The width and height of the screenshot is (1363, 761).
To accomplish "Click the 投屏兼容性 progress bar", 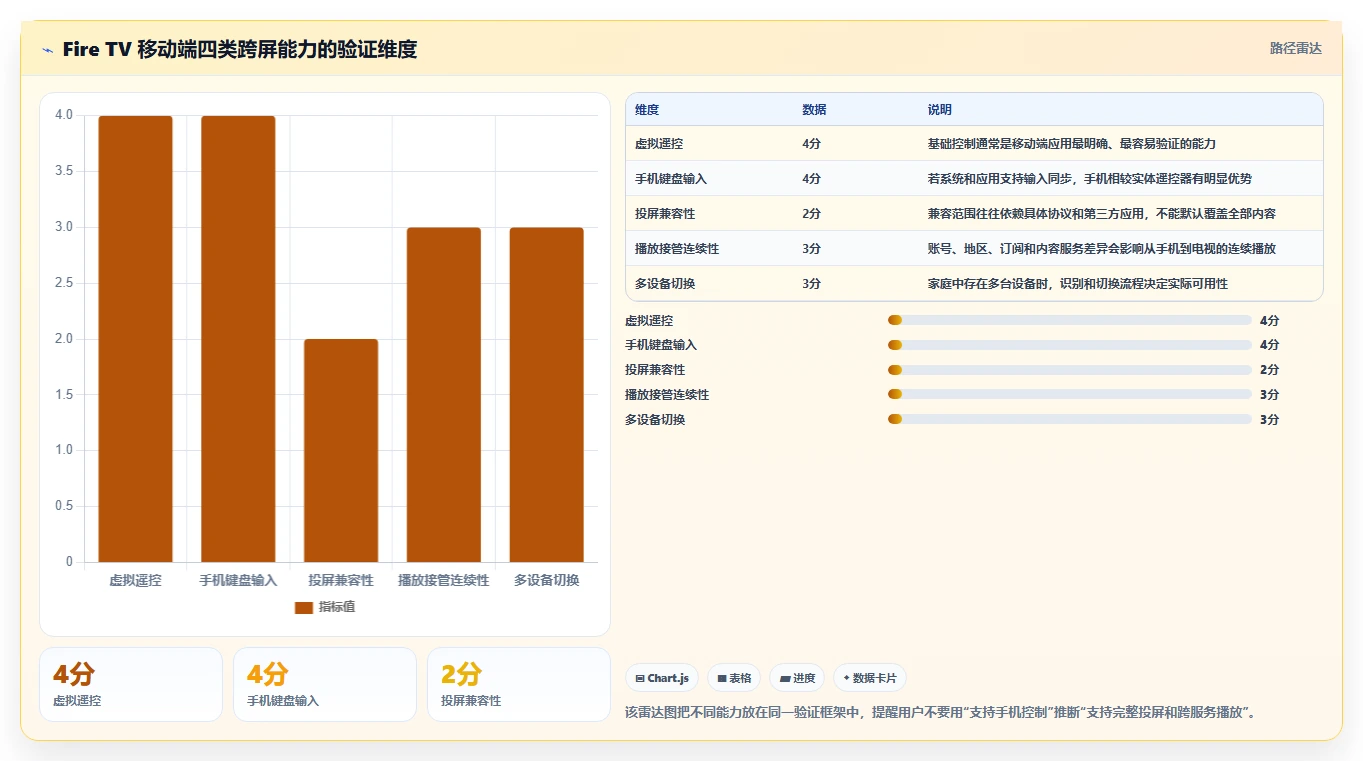I will pyautogui.click(x=1070, y=370).
